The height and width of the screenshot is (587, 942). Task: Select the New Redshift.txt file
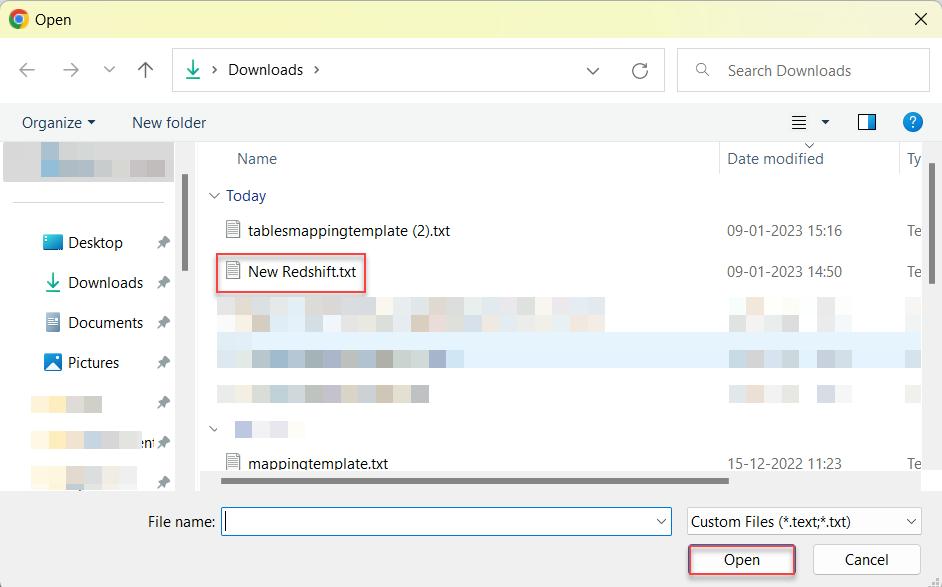coord(301,271)
